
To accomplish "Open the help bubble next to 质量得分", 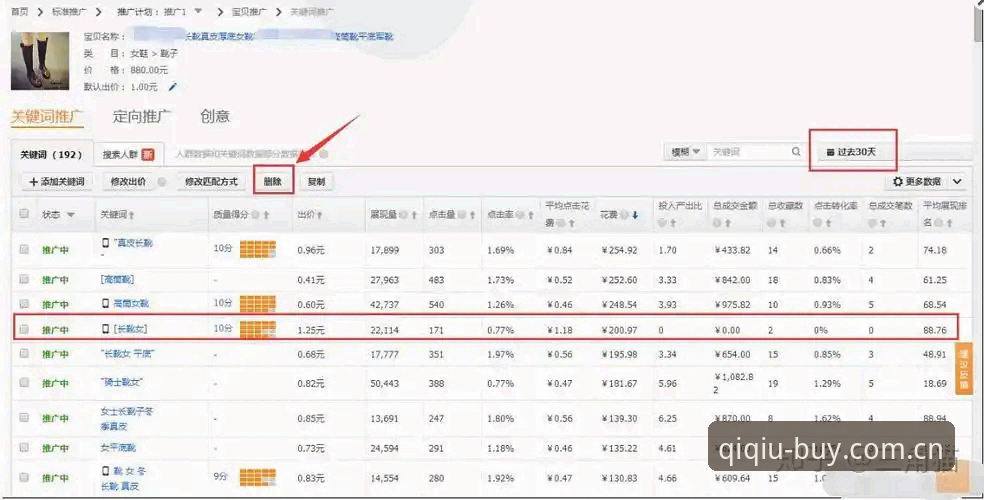I will pos(255,215).
